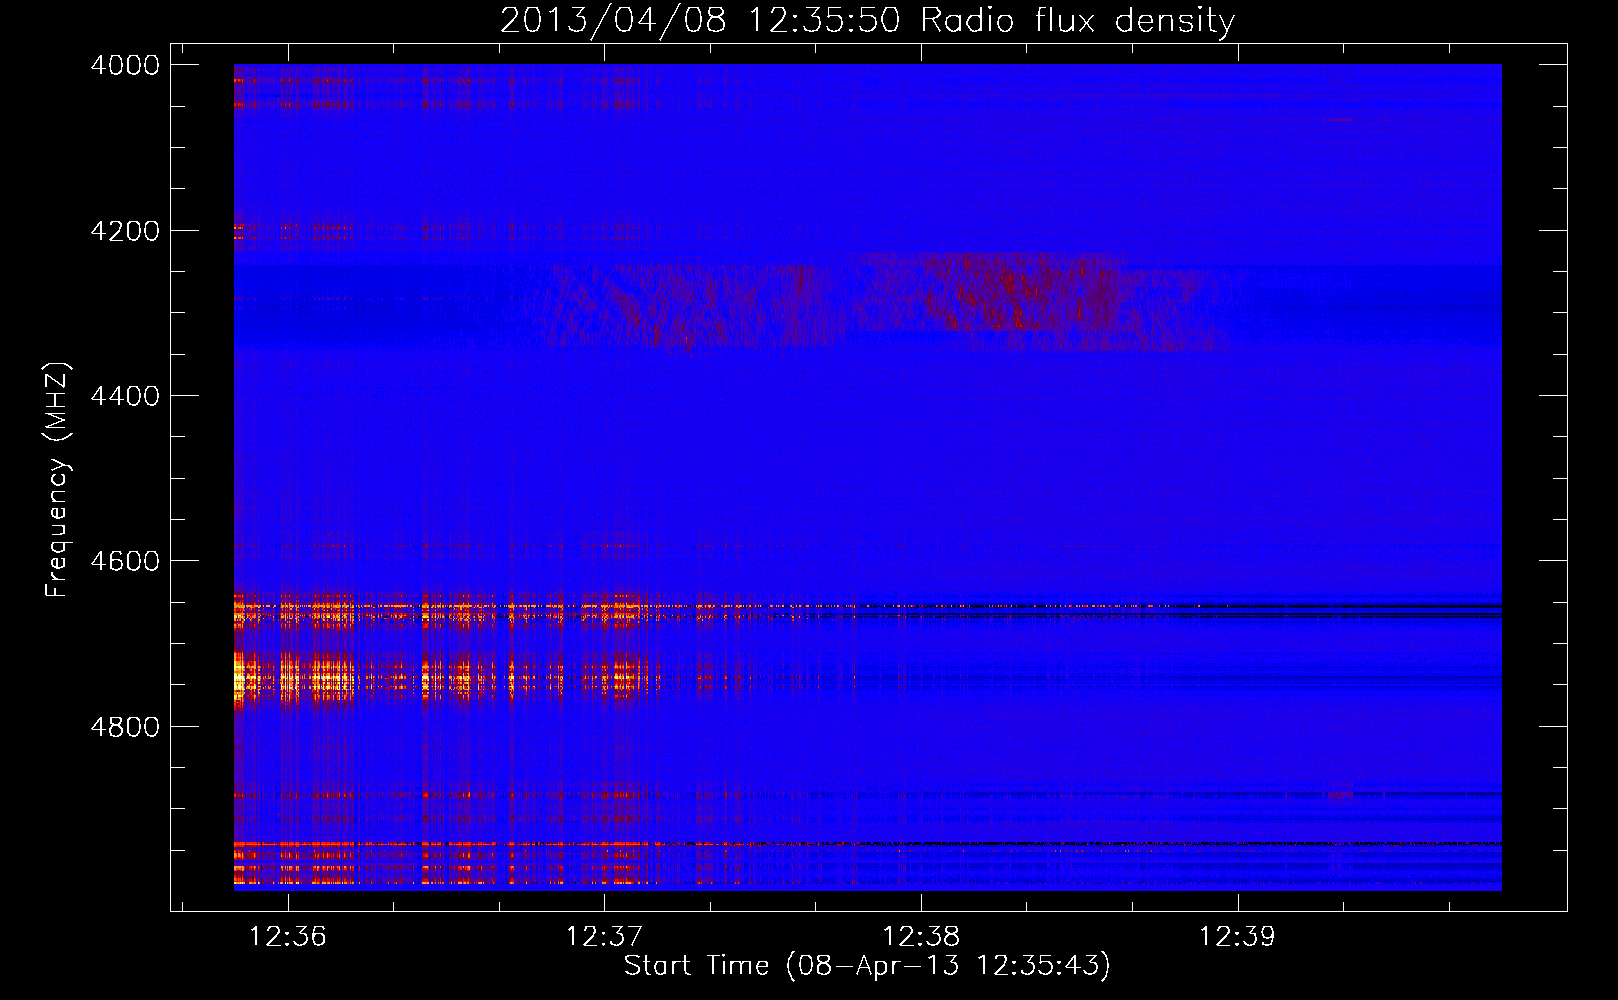1618x1000 pixels.
Task: Click the 4200 frequency tick label
Action: click(125, 231)
